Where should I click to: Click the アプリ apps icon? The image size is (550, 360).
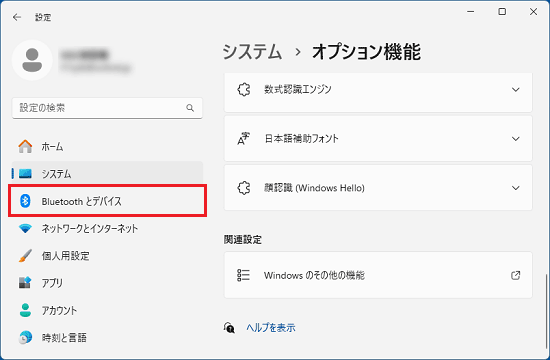pos(25,282)
